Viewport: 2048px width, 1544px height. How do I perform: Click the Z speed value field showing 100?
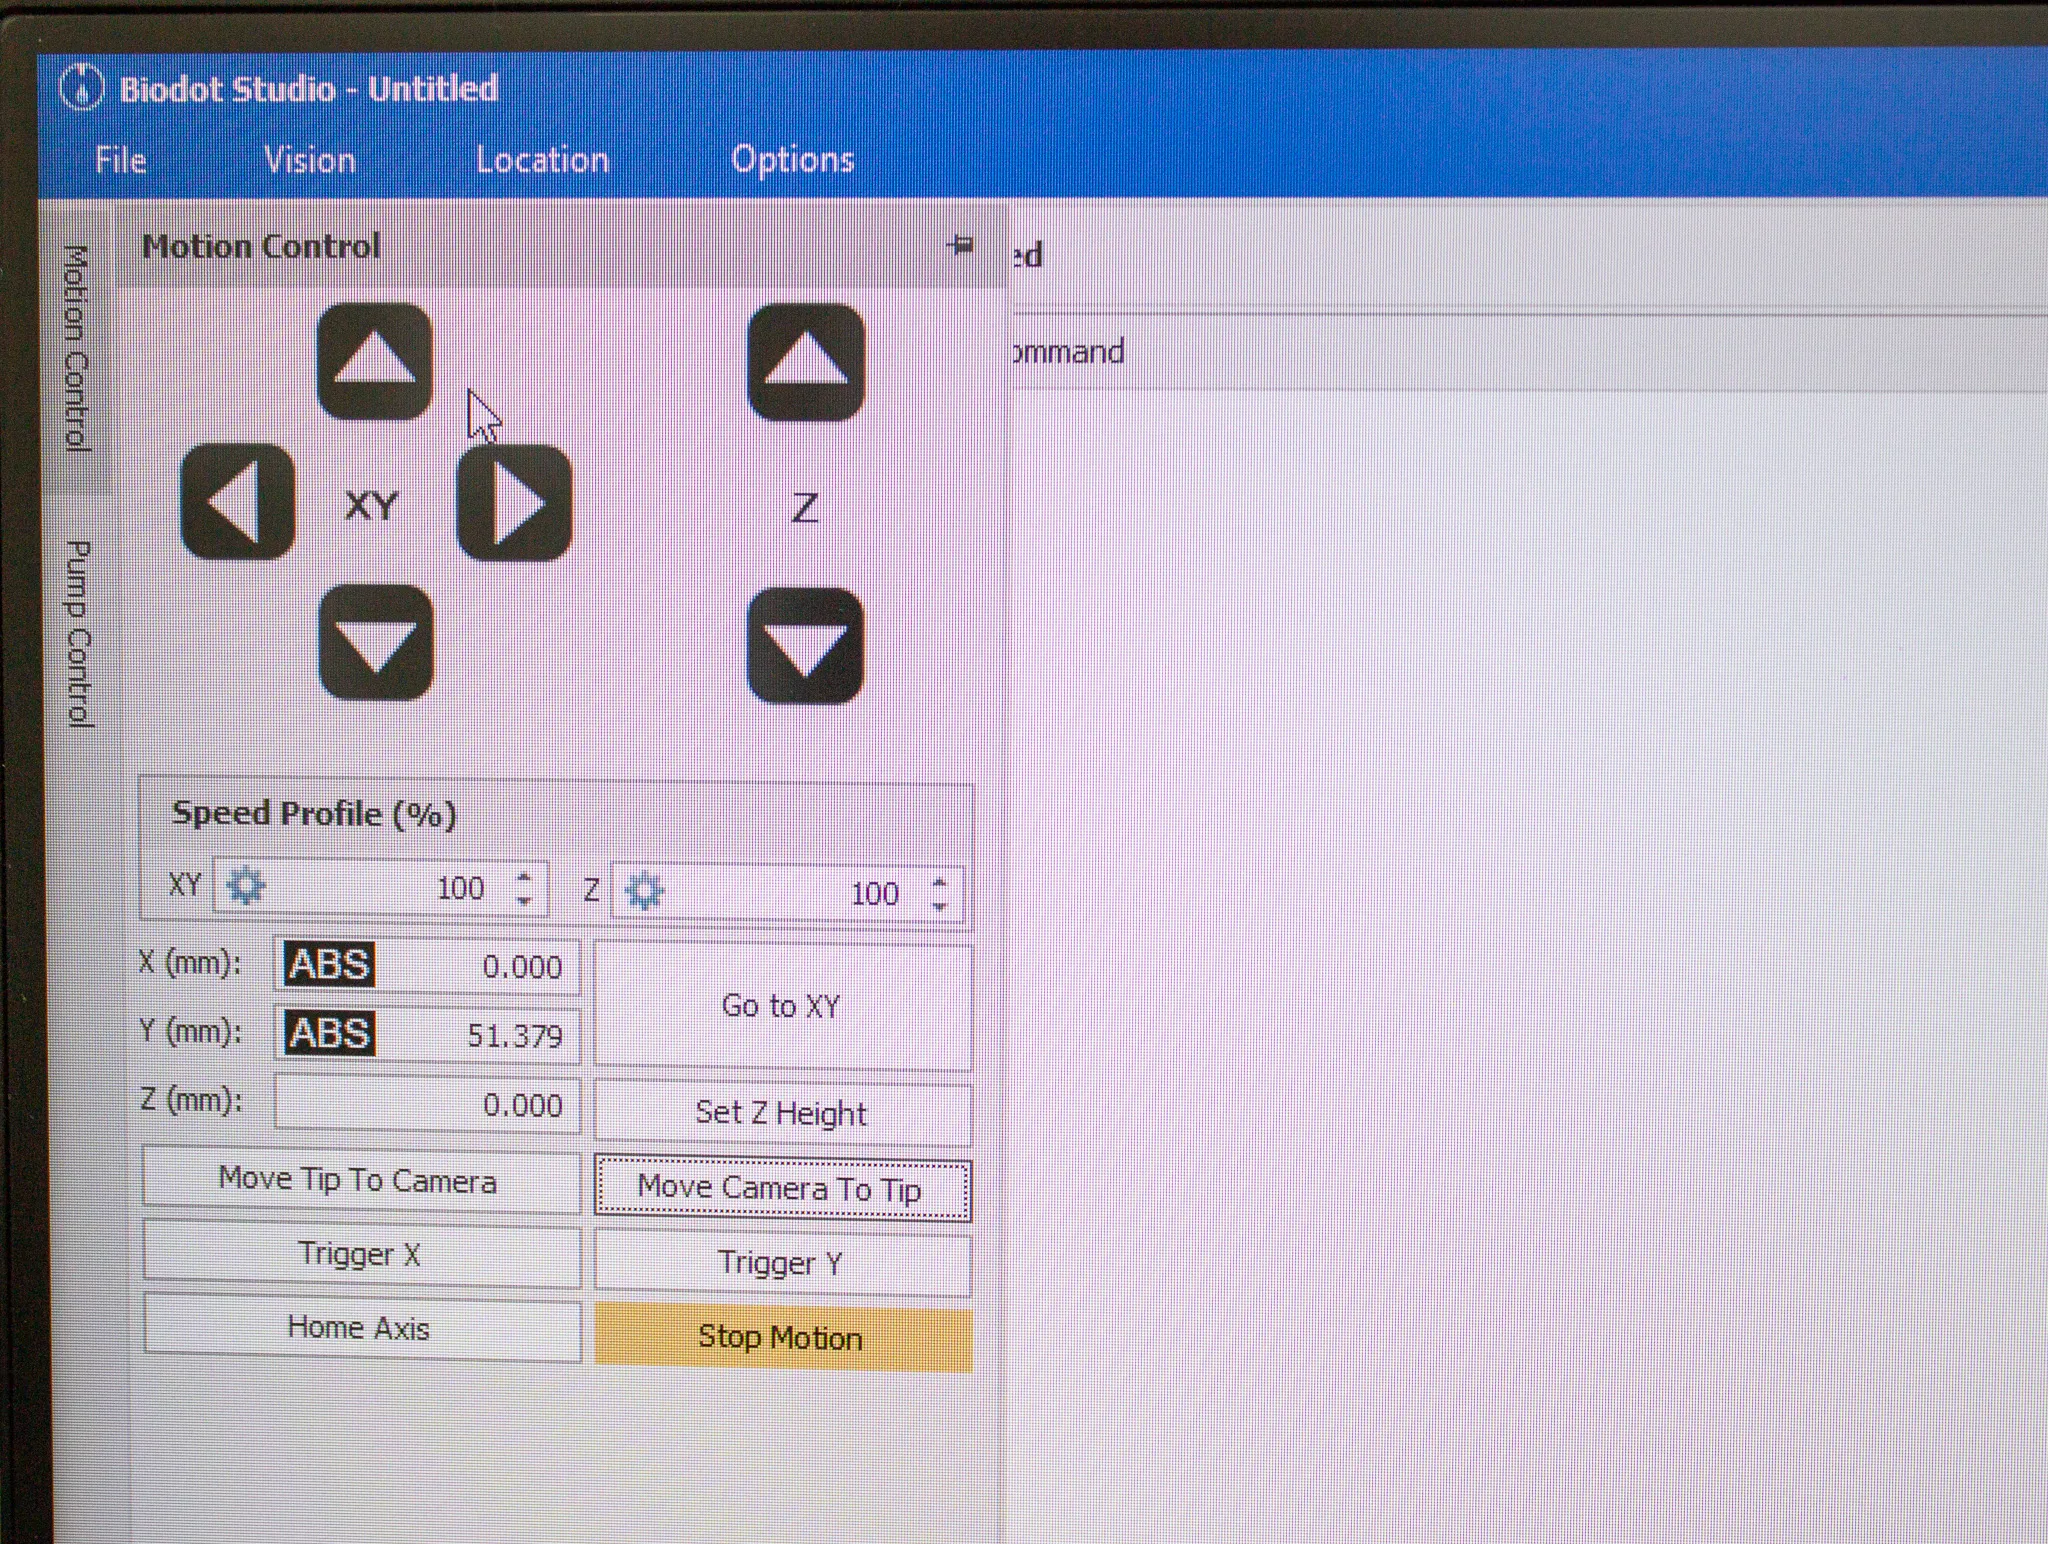point(788,892)
